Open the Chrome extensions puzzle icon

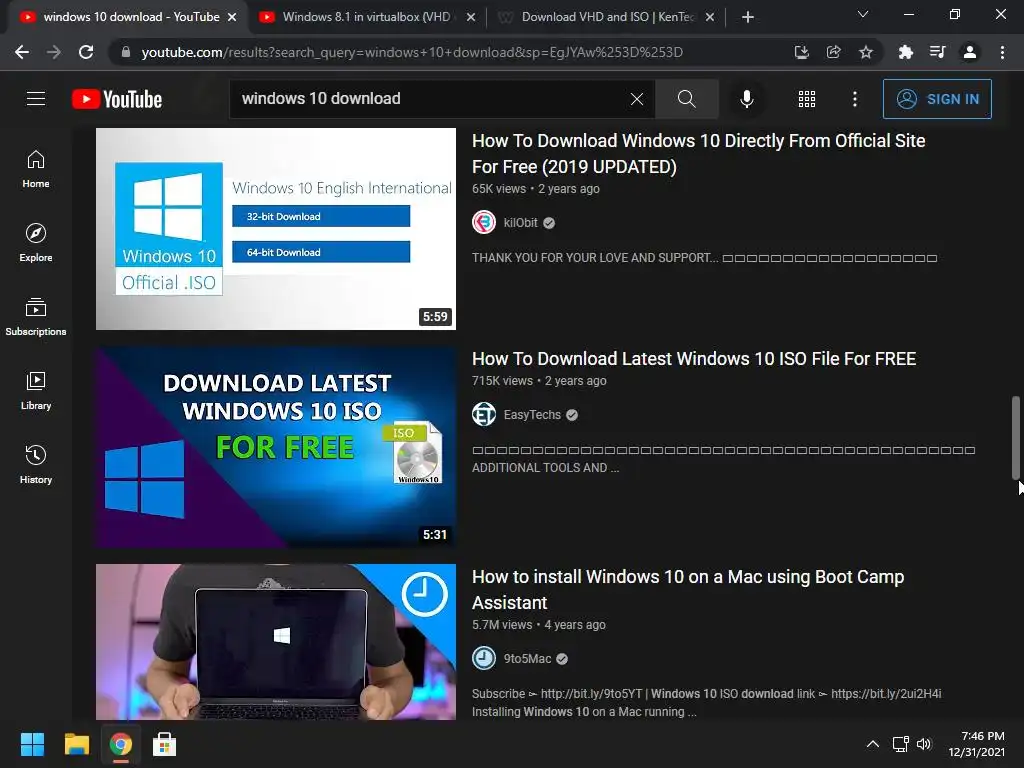[x=905, y=52]
